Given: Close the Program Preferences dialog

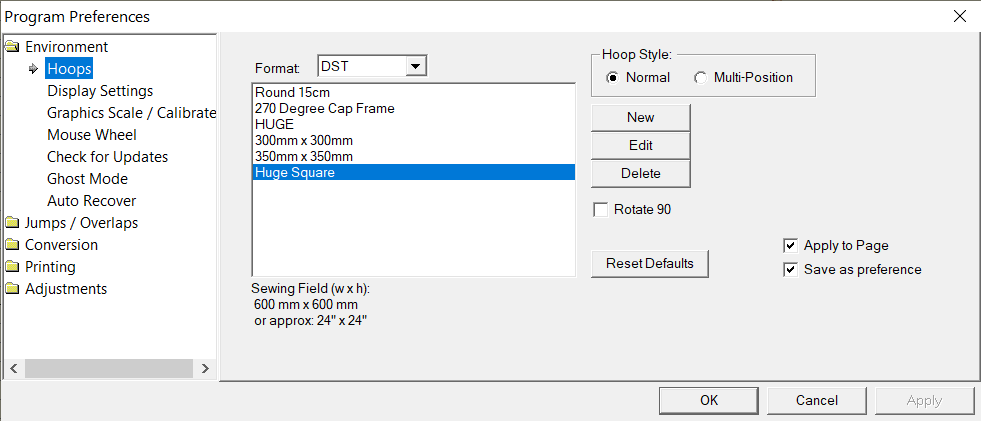Looking at the screenshot, I should click(959, 16).
